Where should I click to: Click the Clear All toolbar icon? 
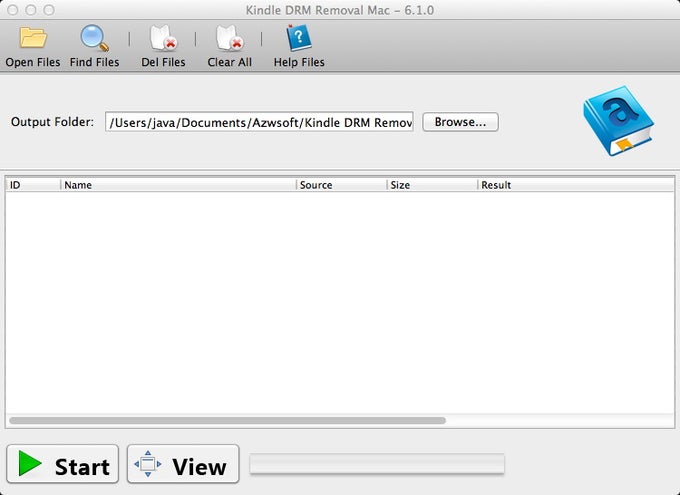point(229,38)
